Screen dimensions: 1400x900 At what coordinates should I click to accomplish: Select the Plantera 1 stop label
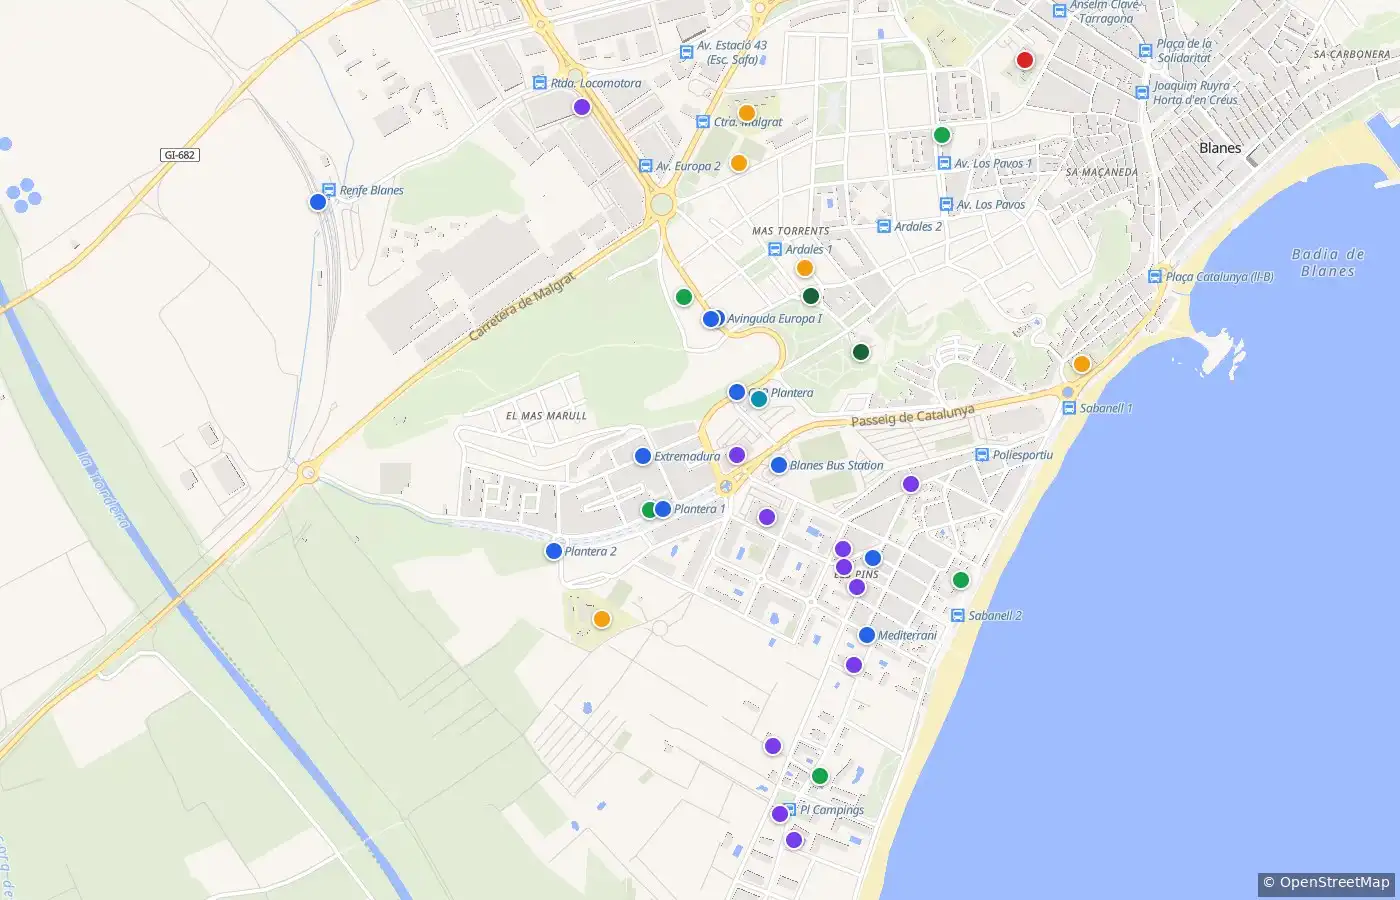(700, 509)
